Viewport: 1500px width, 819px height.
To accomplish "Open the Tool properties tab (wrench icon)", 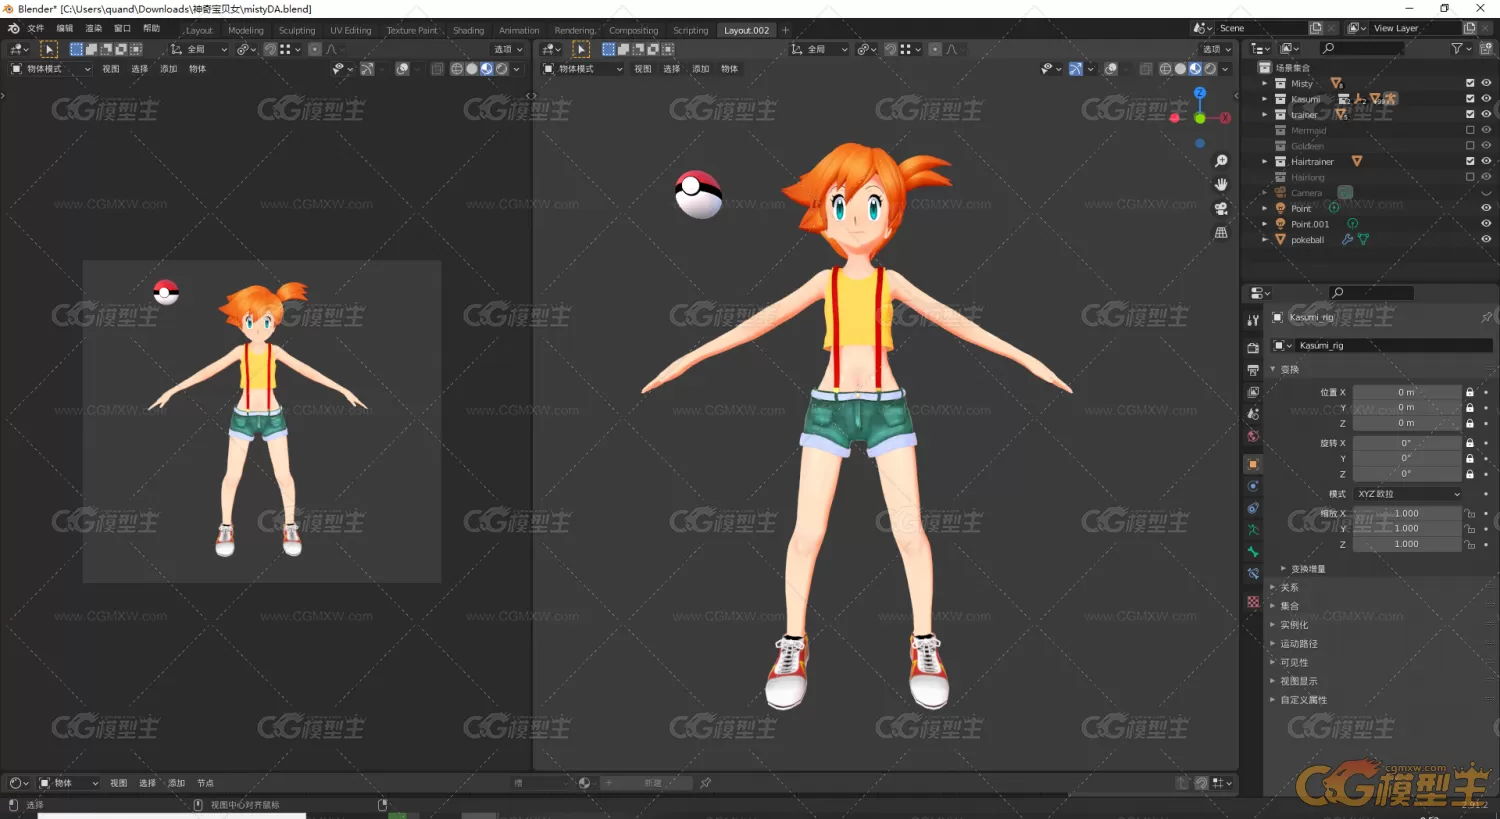I will tap(1253, 321).
